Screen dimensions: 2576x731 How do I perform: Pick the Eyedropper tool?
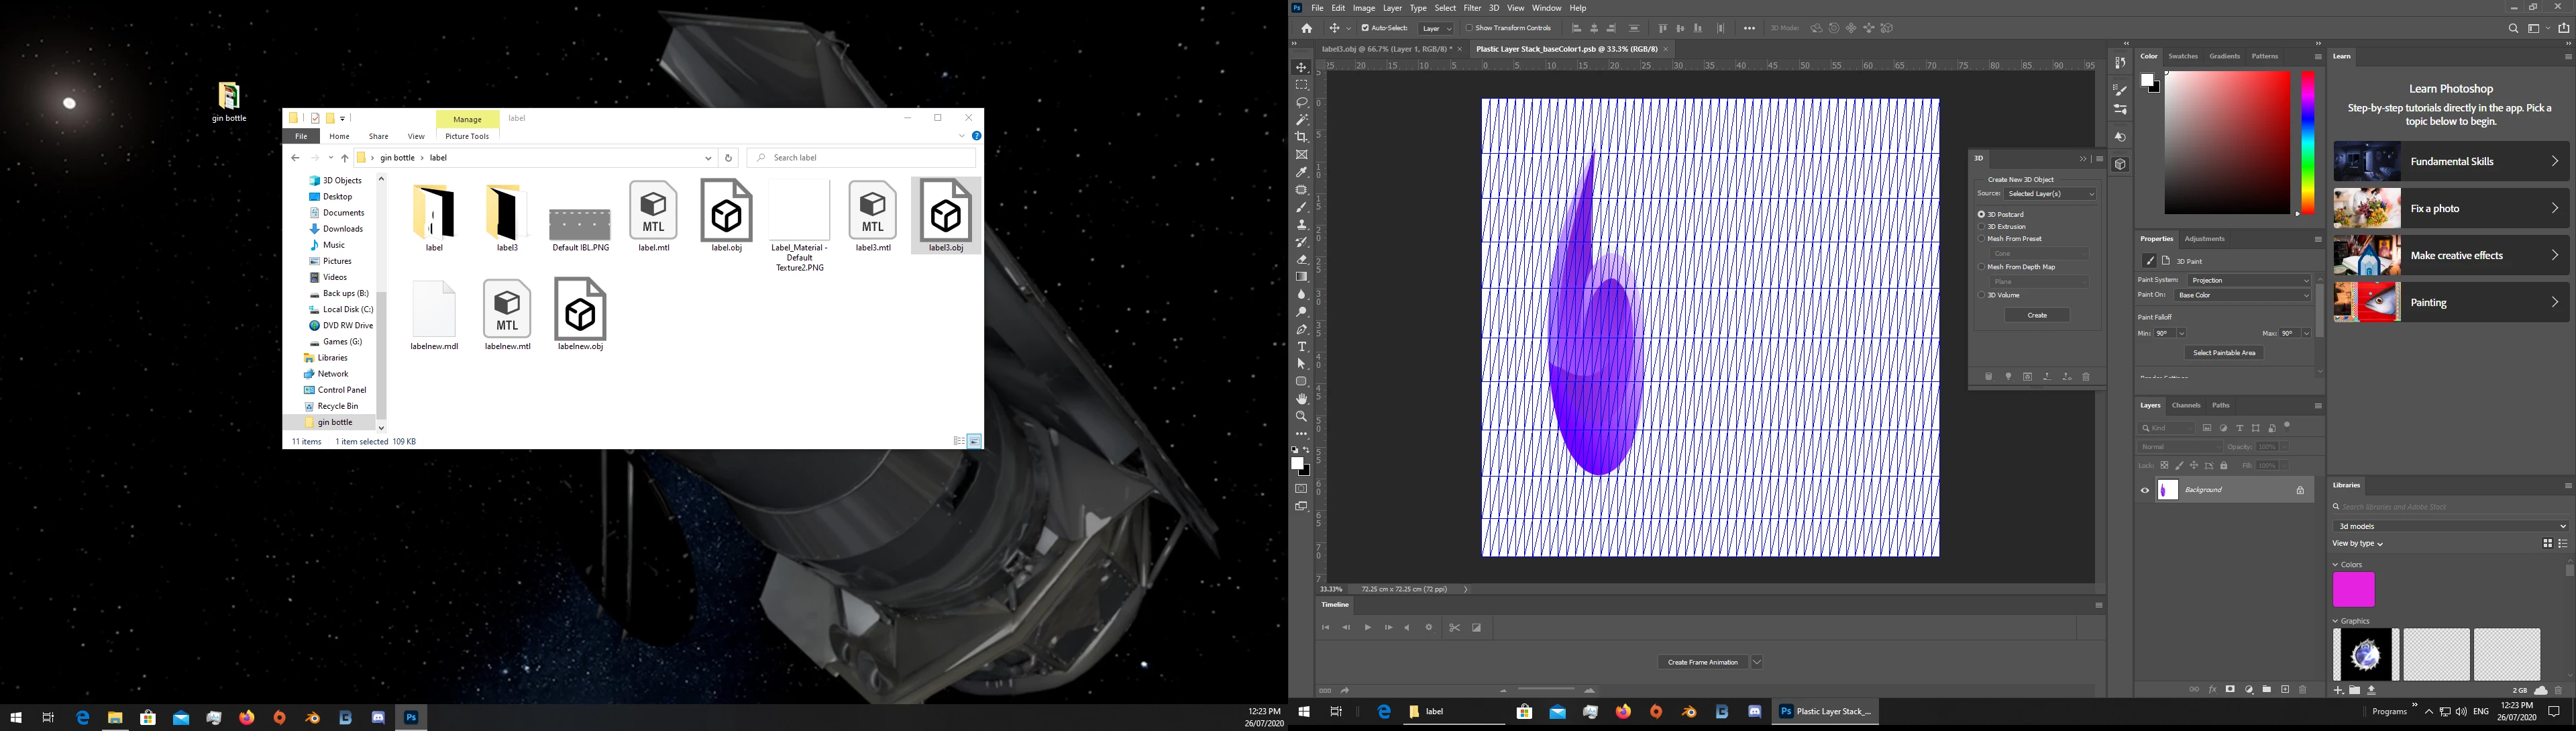click(1301, 172)
